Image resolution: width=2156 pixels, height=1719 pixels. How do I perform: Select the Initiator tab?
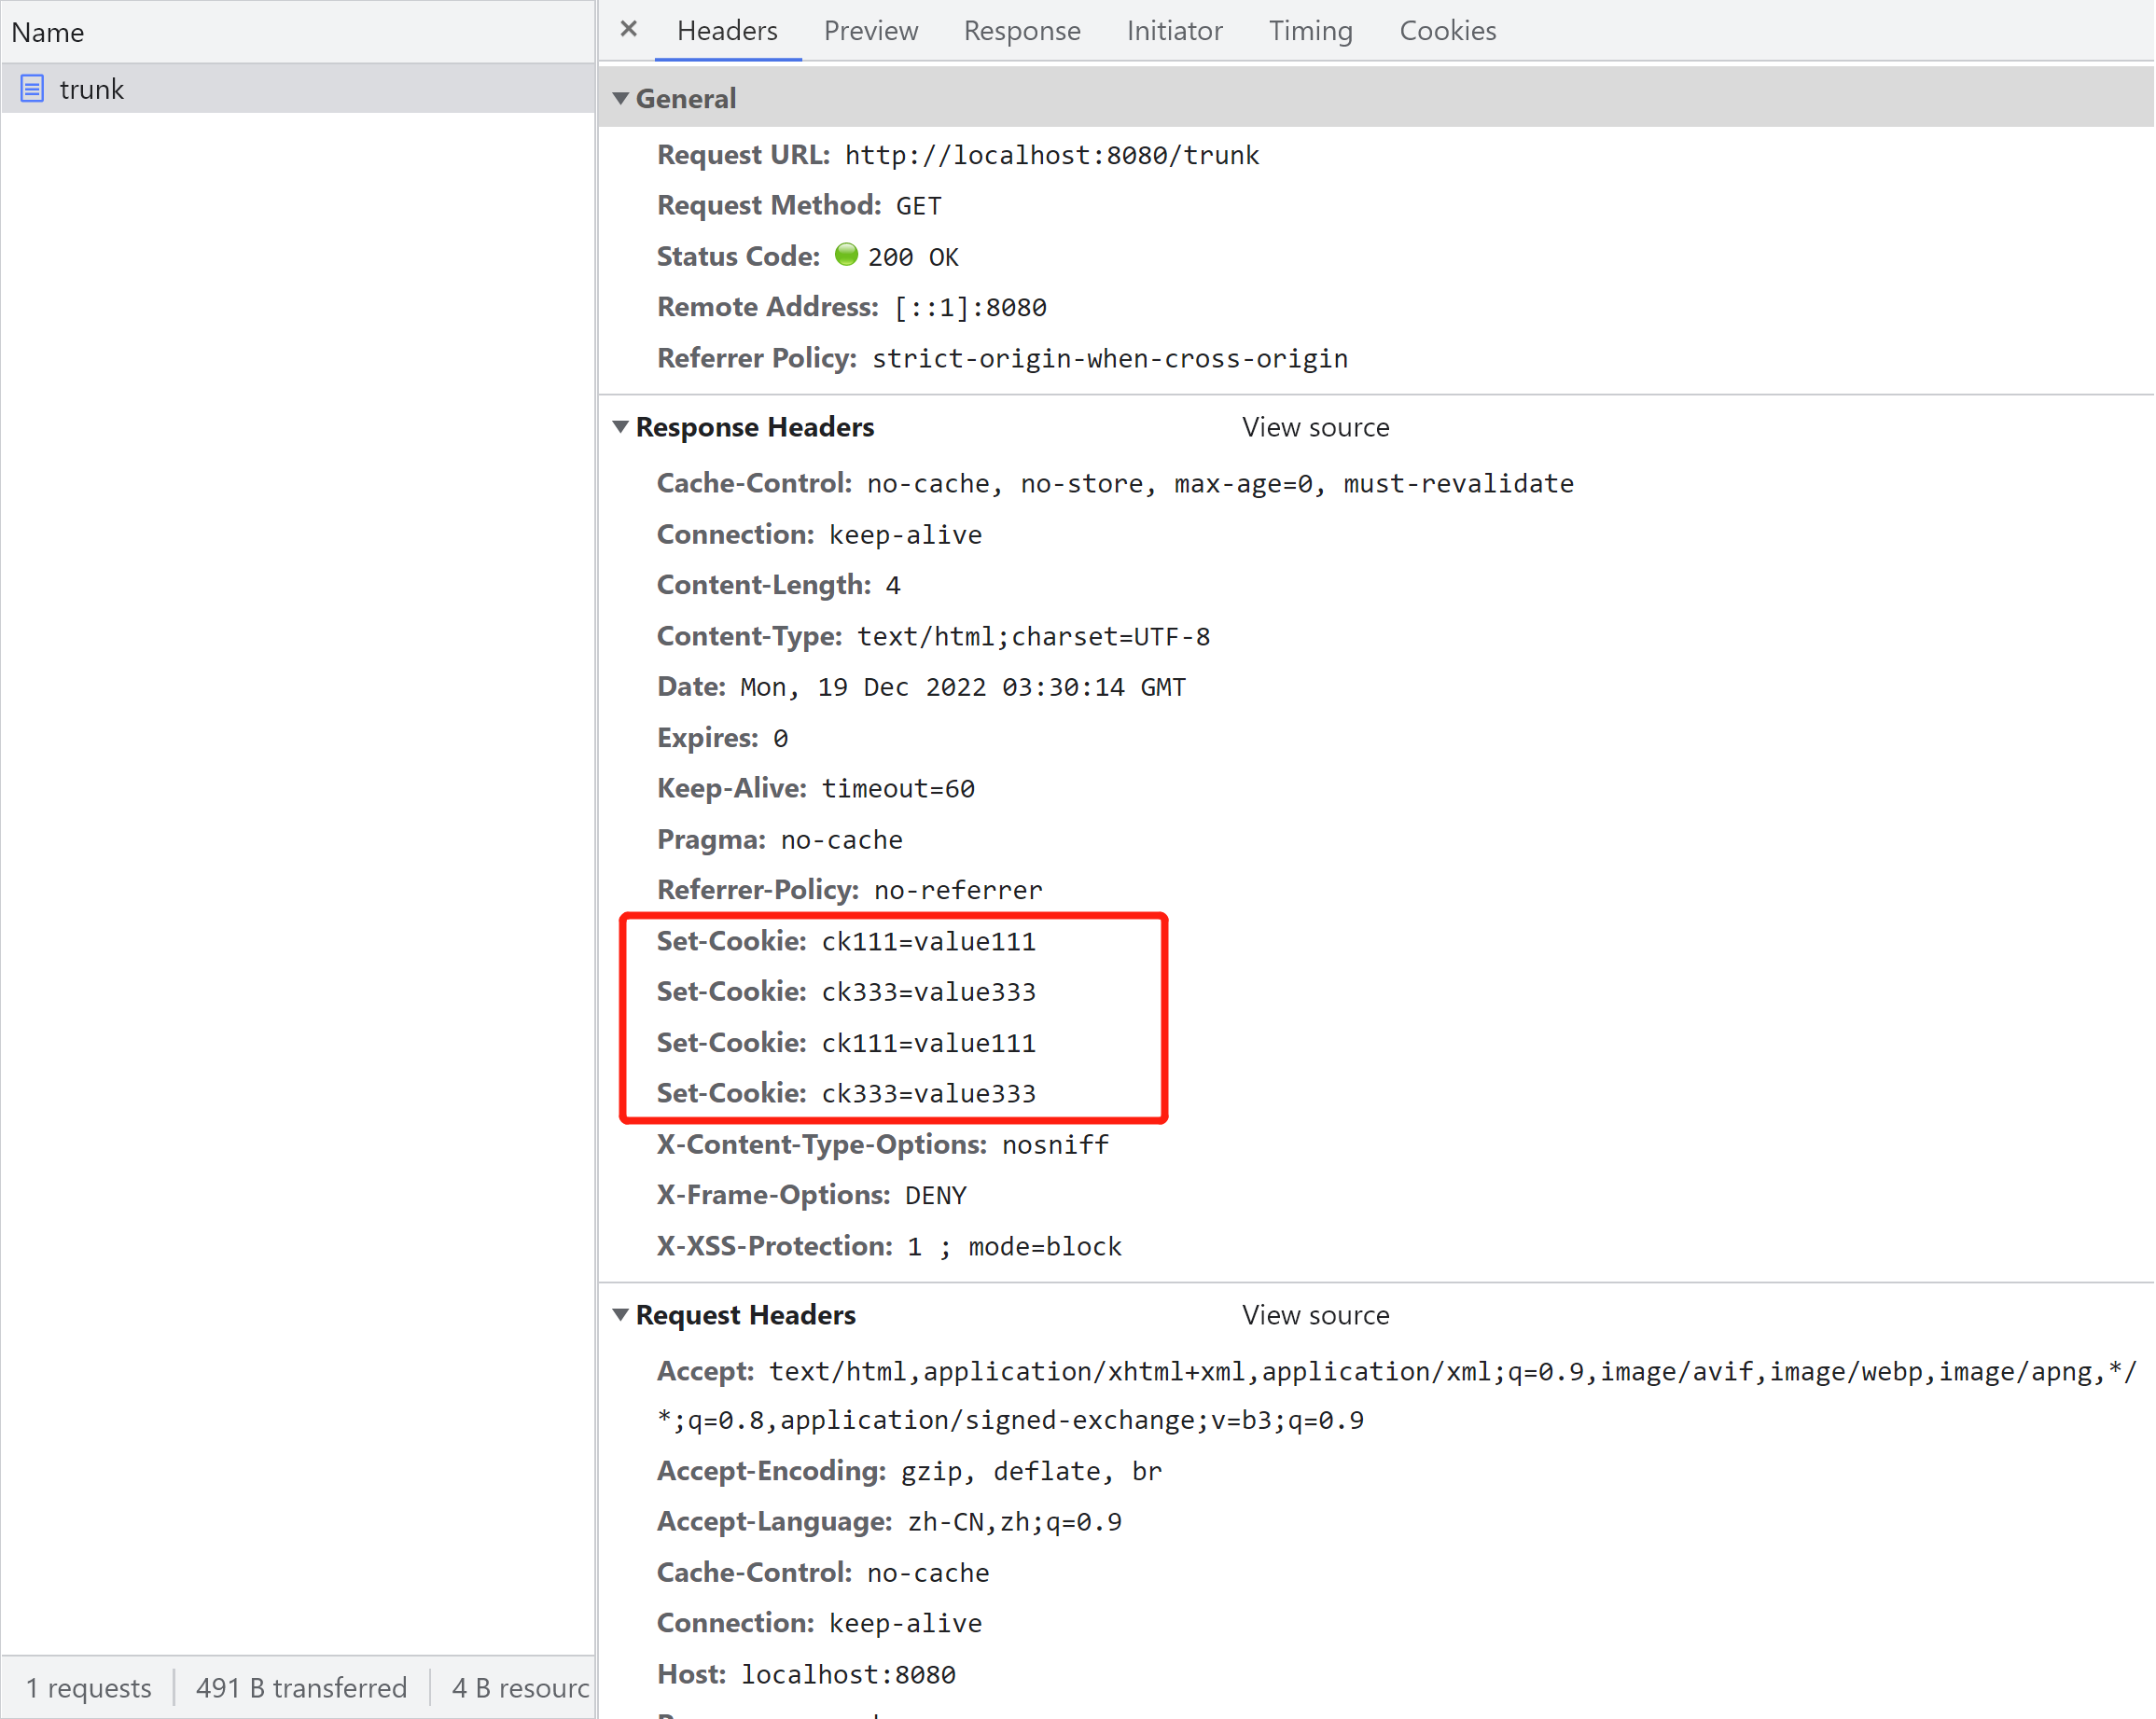1174,30
